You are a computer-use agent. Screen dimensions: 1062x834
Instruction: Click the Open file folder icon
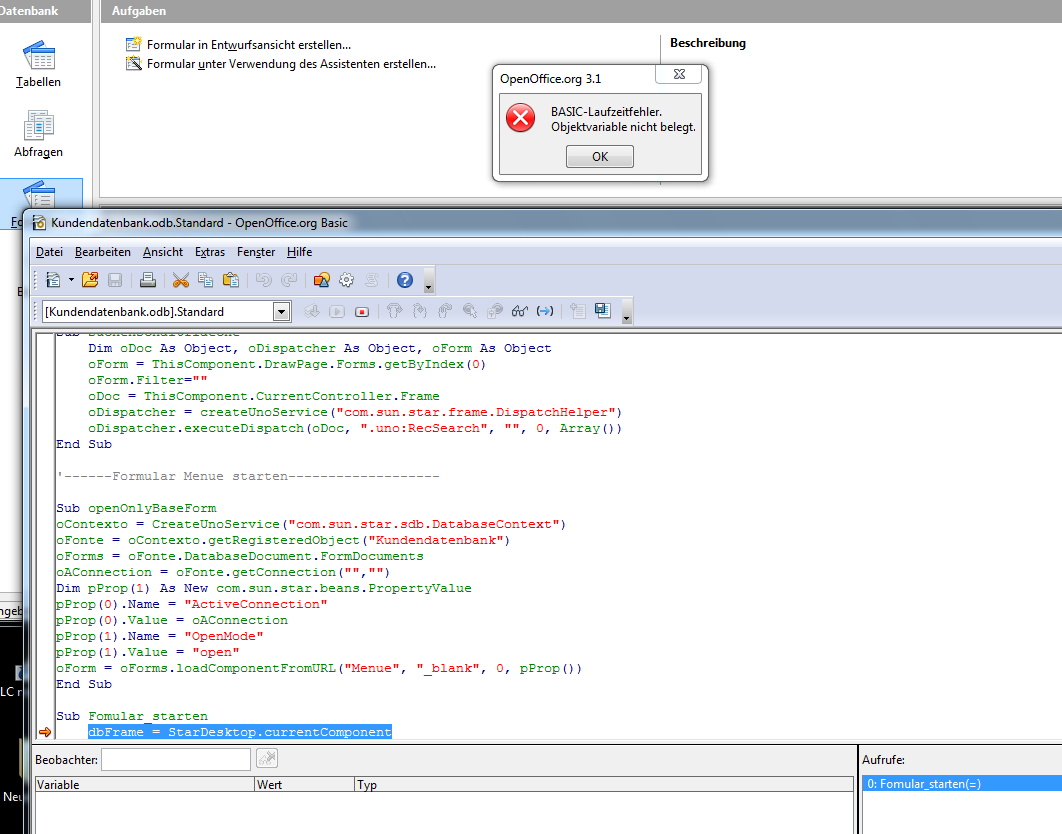click(x=90, y=280)
